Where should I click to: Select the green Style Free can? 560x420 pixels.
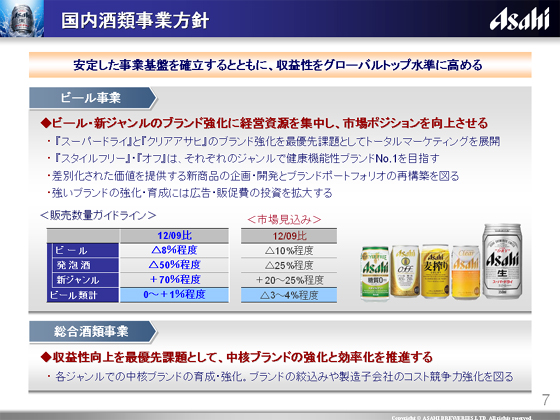[375, 273]
